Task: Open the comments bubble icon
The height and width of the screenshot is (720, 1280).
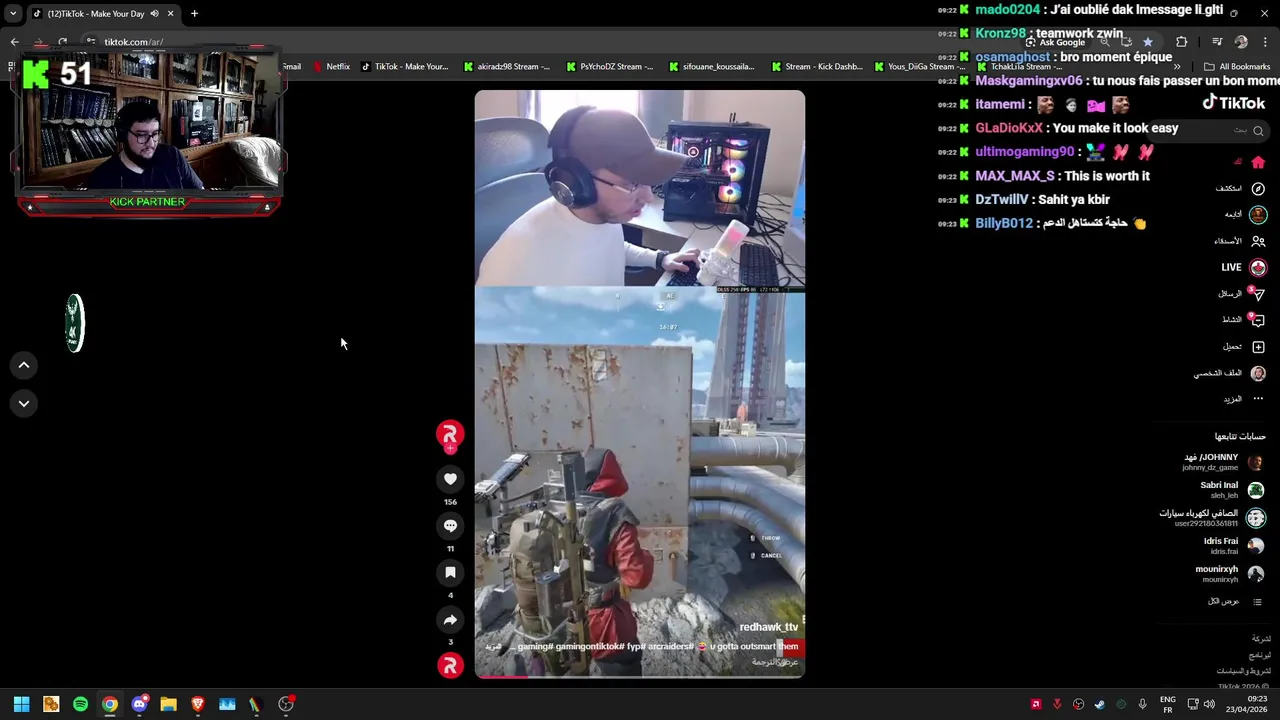Action: [450, 526]
